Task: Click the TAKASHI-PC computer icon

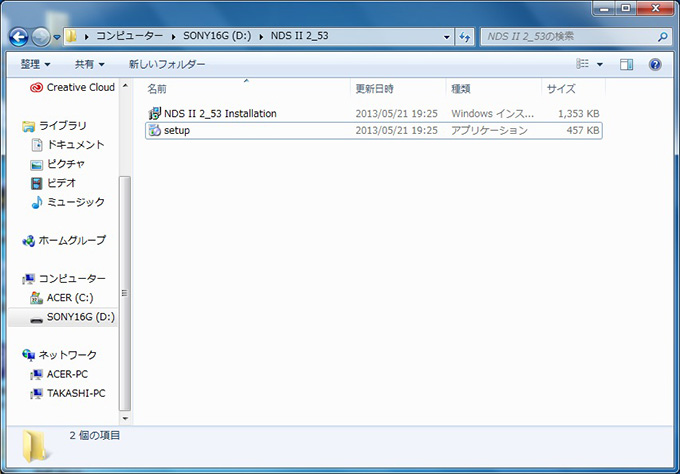Action: coord(36,394)
